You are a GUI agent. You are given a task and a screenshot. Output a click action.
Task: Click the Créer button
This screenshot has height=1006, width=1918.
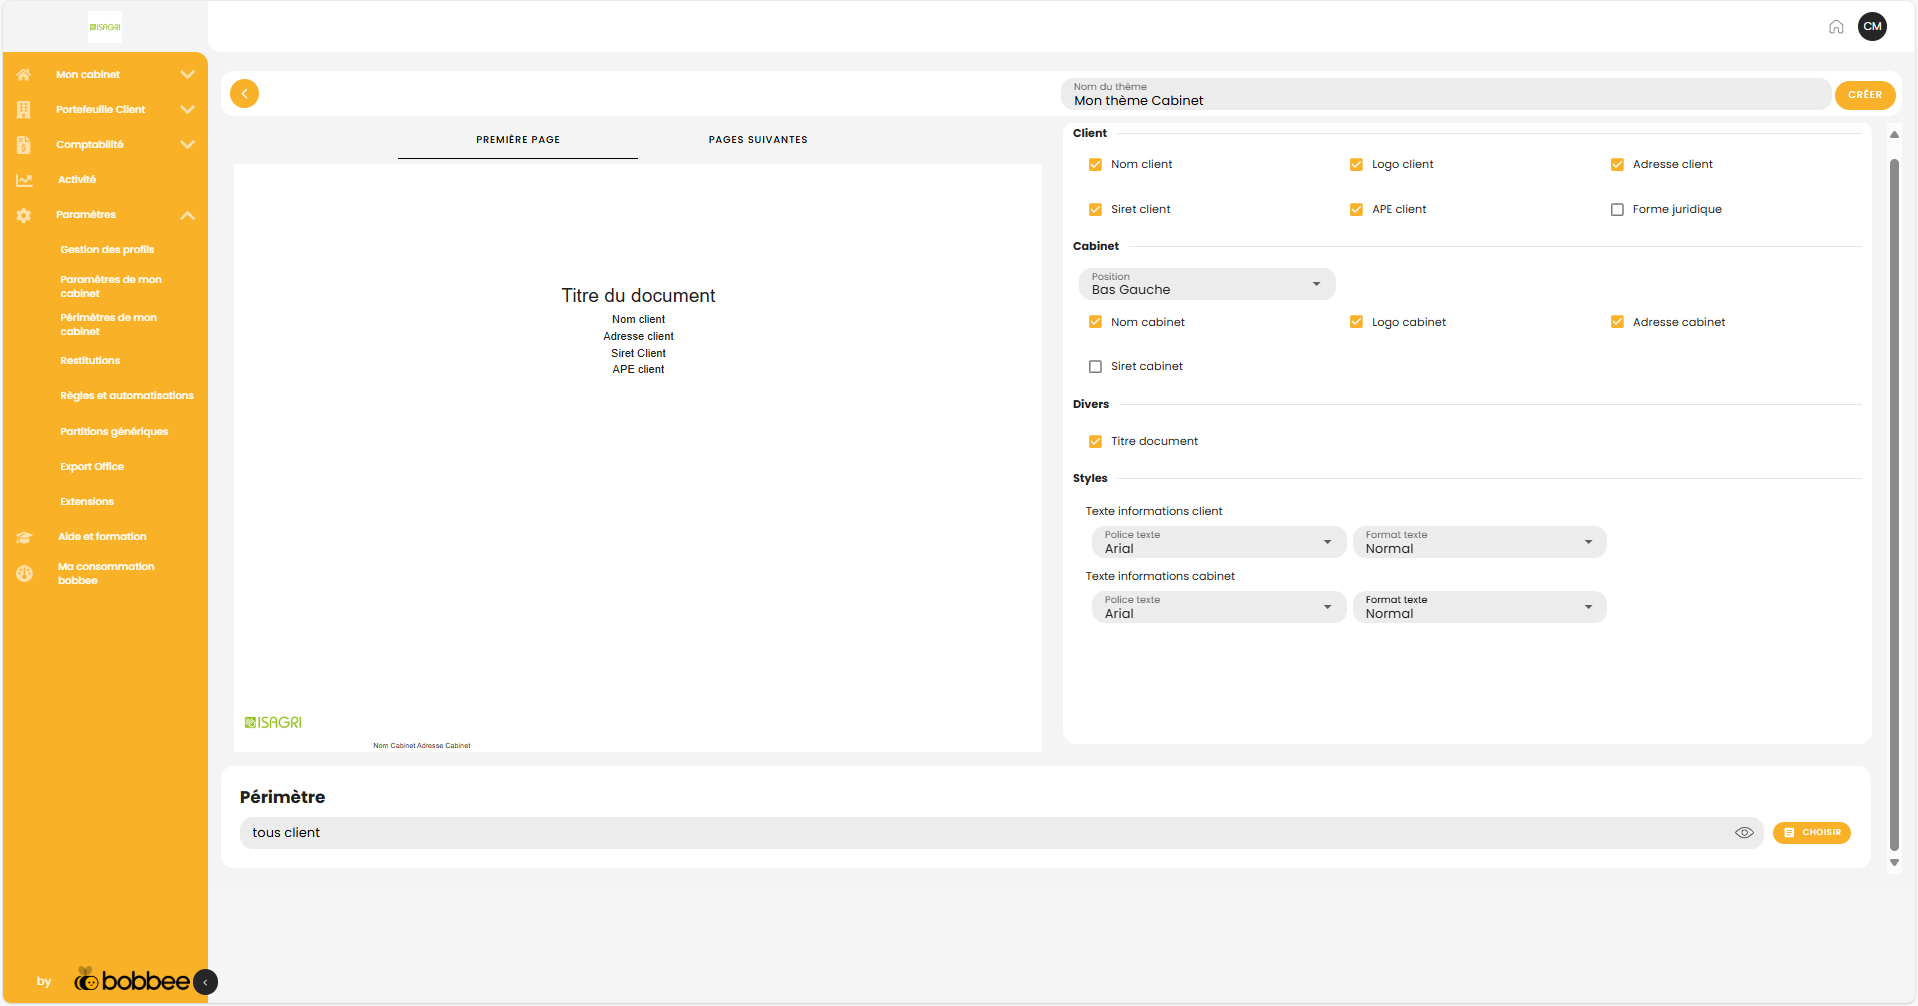tap(1865, 95)
